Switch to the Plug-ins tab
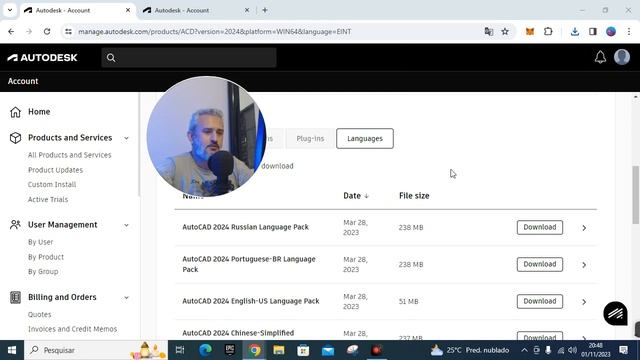The image size is (640, 360). 310,139
